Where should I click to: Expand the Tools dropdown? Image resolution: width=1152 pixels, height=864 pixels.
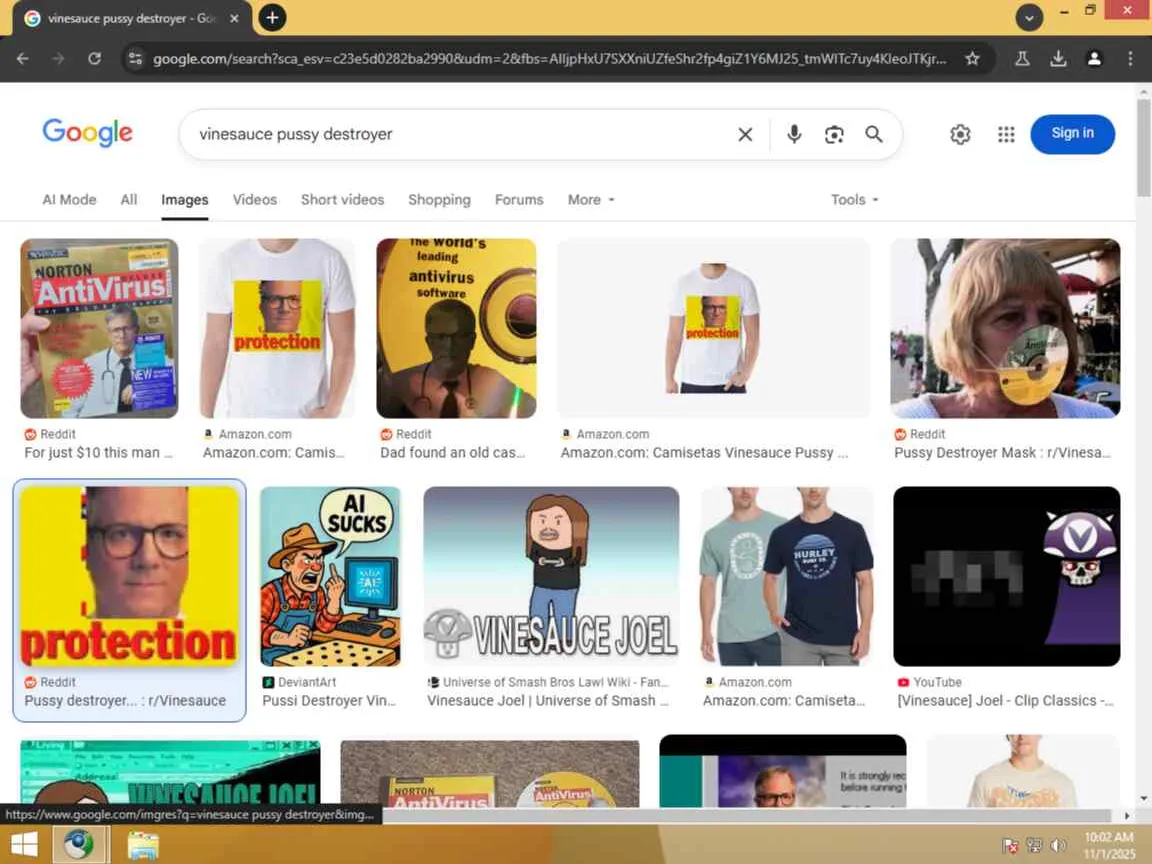tap(854, 200)
